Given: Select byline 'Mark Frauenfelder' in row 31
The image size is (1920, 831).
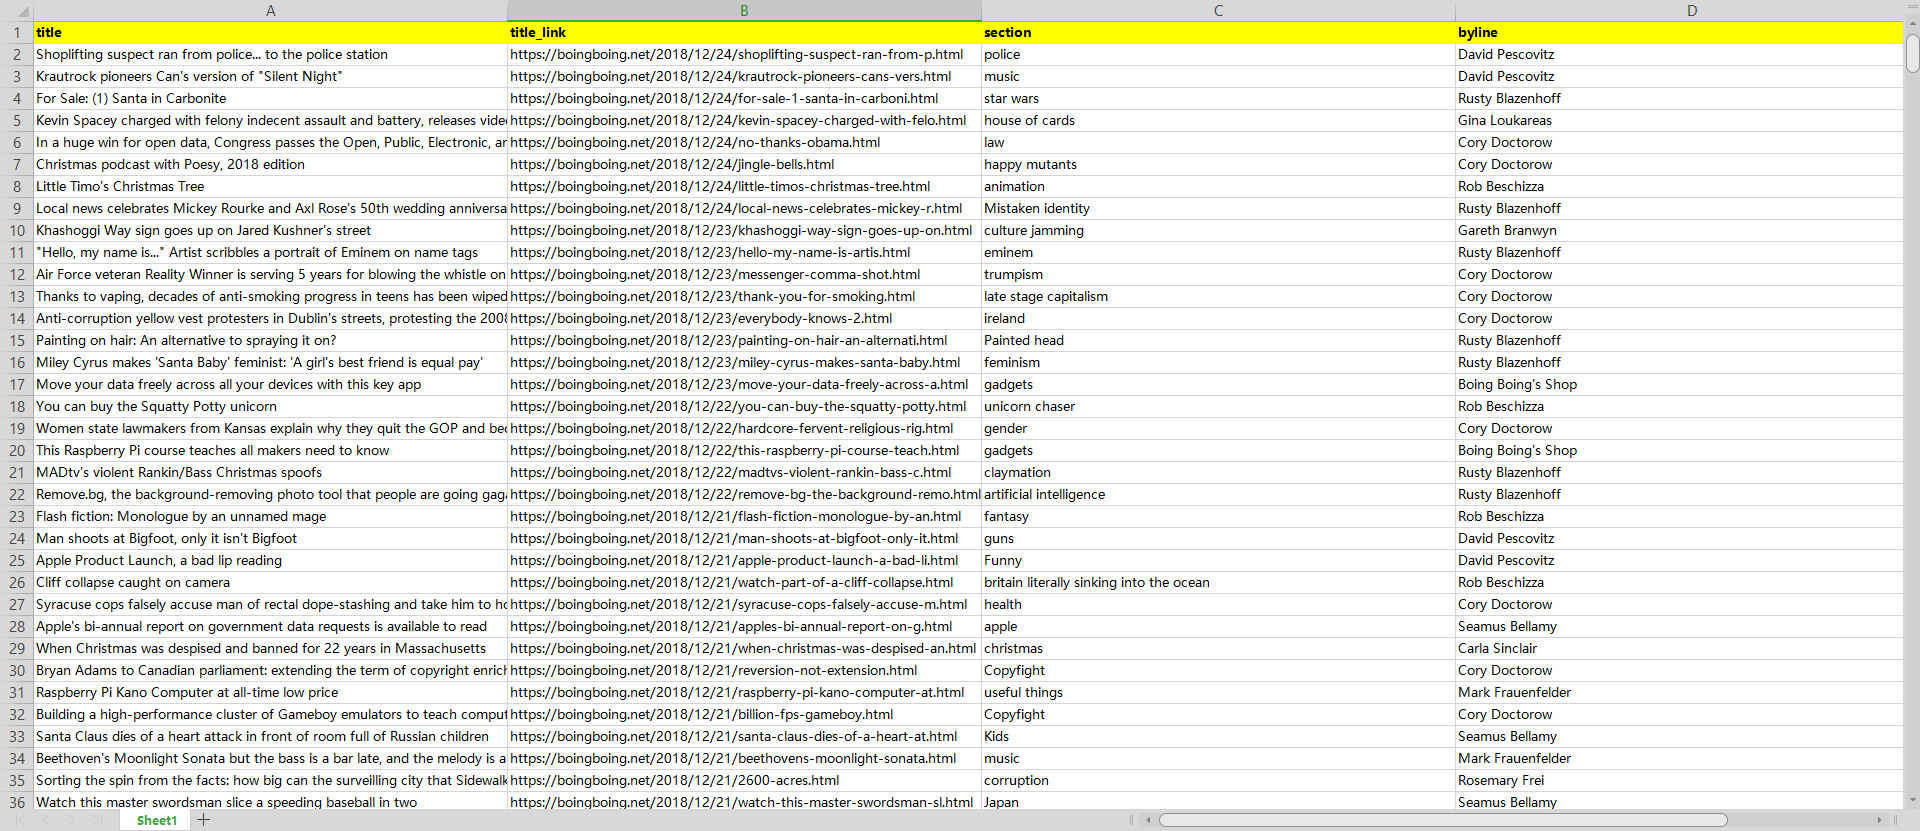Looking at the screenshot, I should point(1679,692).
